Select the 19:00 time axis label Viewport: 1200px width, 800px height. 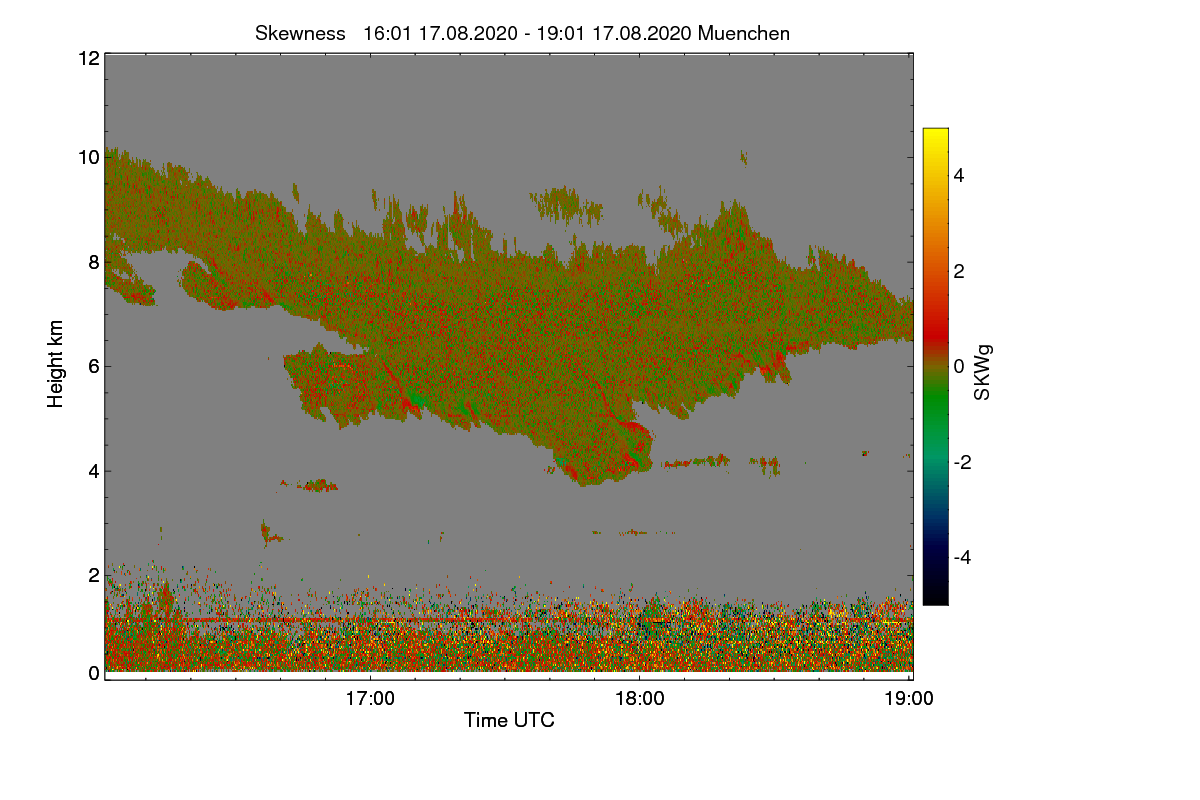coord(908,699)
